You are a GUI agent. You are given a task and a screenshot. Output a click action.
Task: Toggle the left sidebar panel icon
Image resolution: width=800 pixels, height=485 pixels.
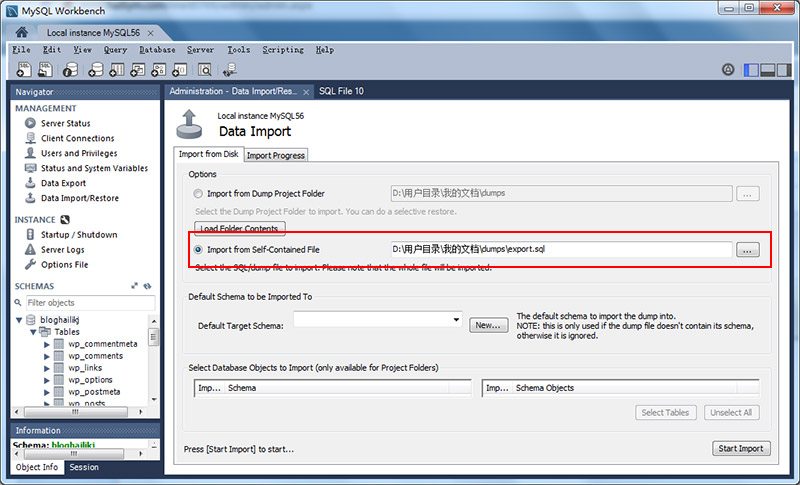(751, 70)
